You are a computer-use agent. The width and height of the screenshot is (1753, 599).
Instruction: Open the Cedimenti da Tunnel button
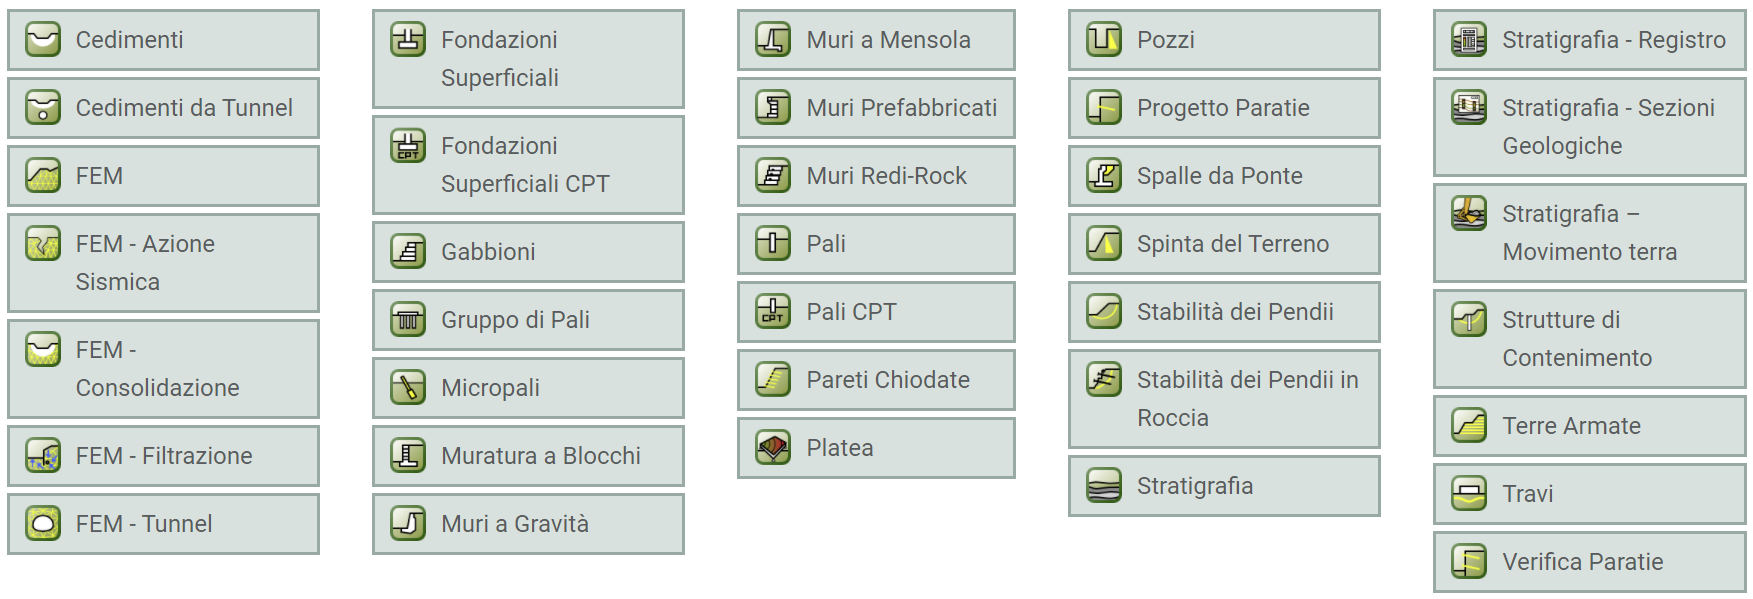[164, 108]
